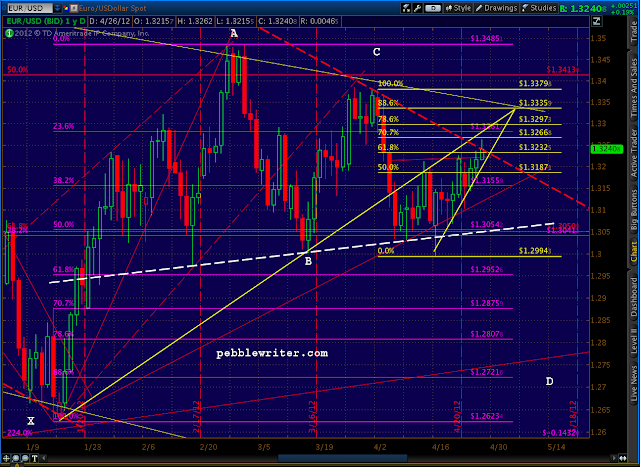Click the EUR/USD (BID) 1 y D label
640x467 pixels.
(46, 21)
